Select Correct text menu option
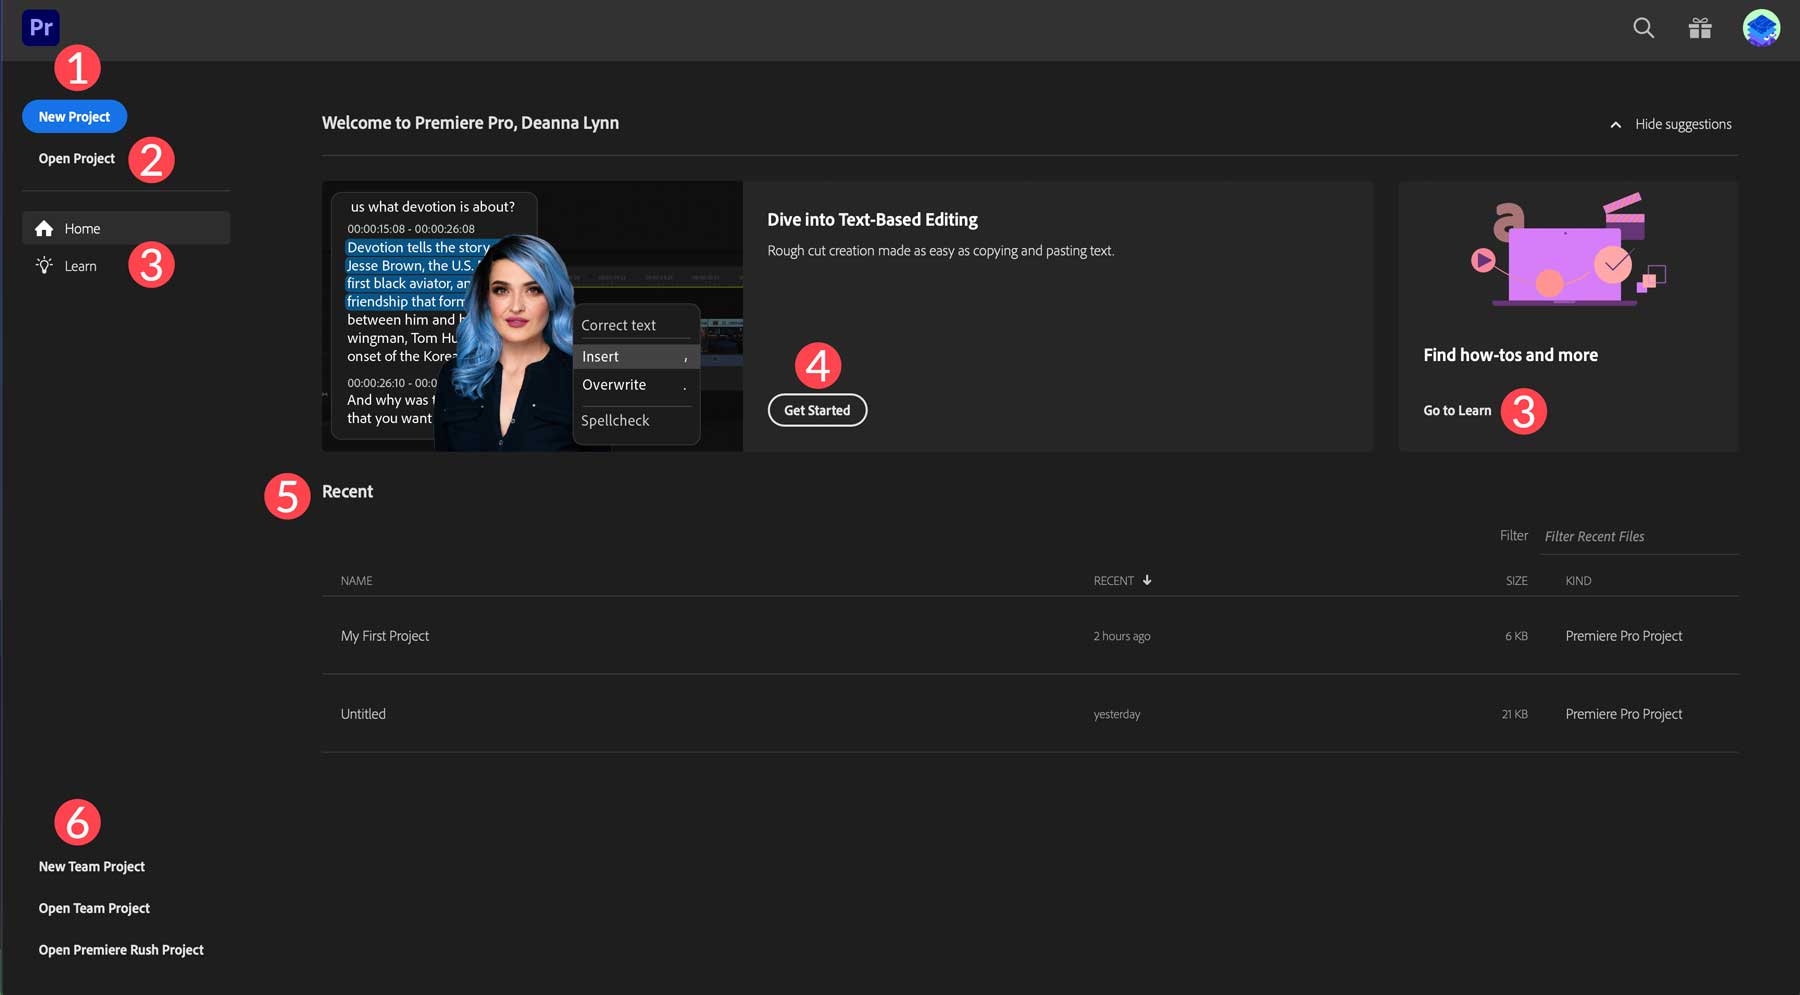 pos(618,324)
